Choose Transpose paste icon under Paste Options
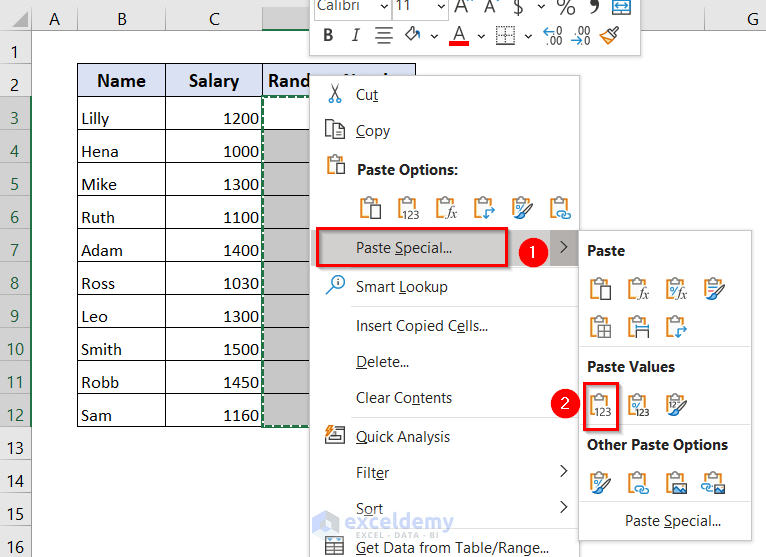 484,208
